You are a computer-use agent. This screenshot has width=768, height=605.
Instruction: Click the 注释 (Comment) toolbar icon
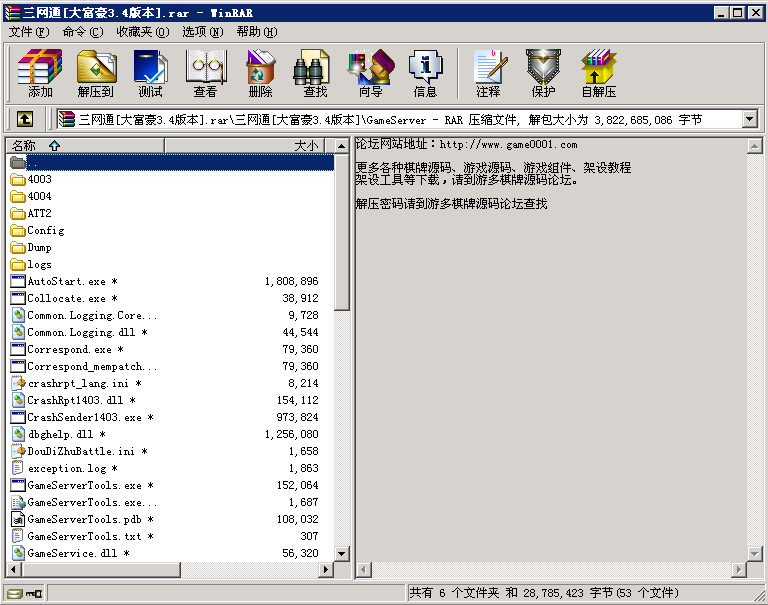click(x=488, y=73)
